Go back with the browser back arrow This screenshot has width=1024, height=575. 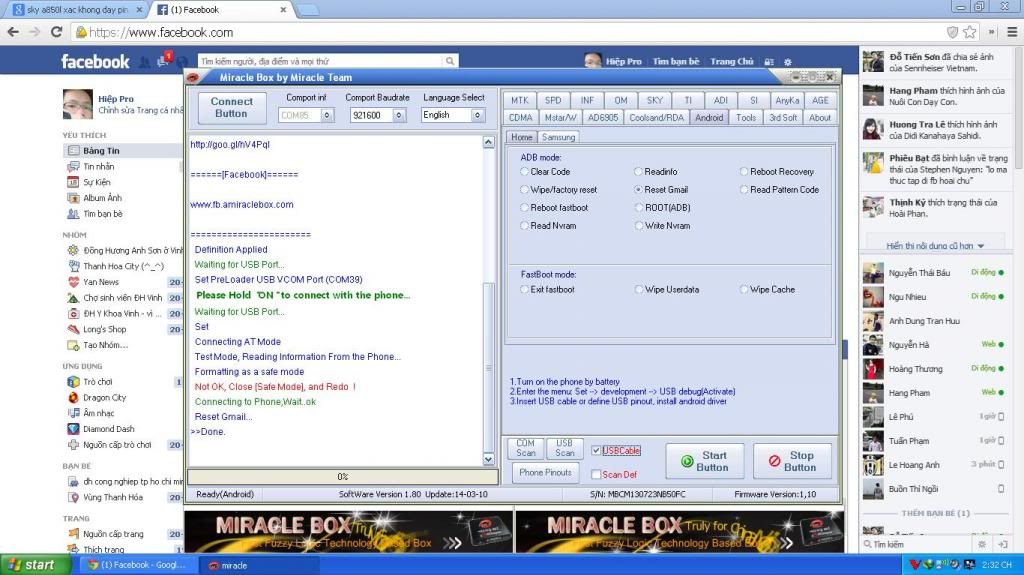(x=13, y=32)
